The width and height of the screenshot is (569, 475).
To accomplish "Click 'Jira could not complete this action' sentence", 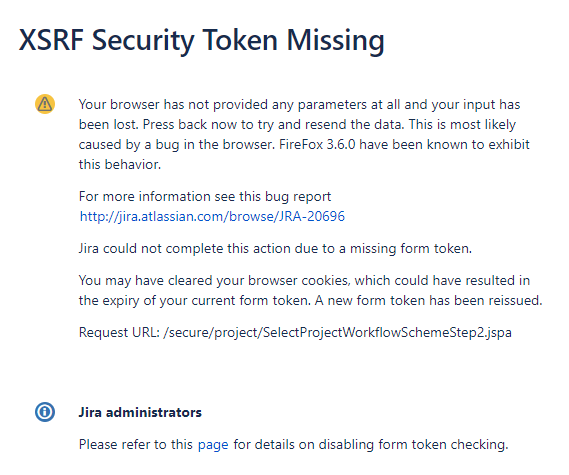I will (275, 249).
